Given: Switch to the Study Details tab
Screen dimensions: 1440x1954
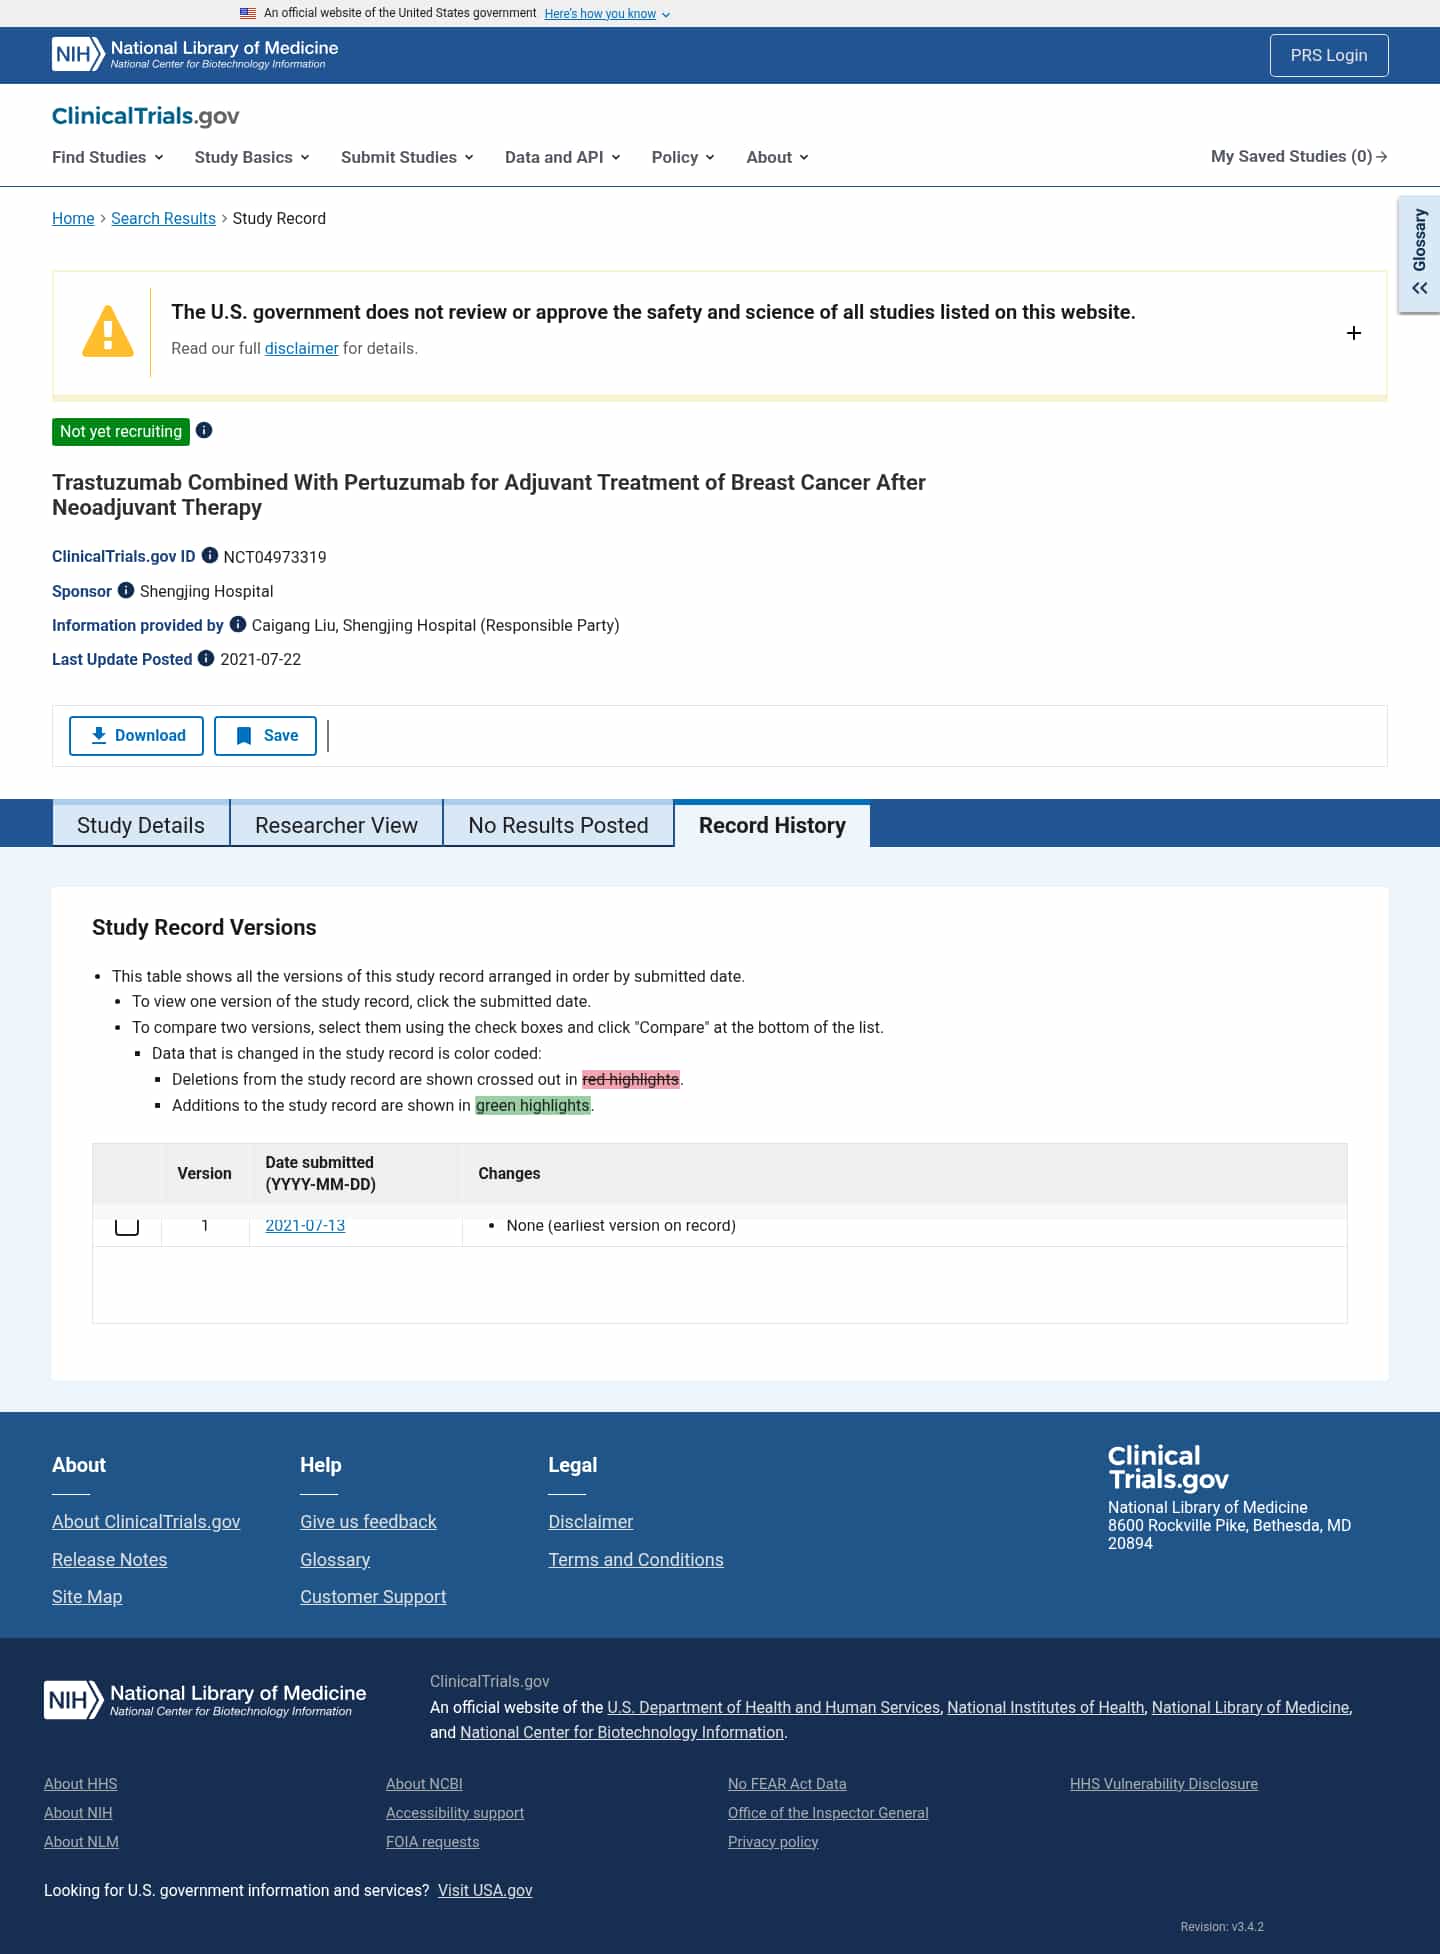Looking at the screenshot, I should pos(141,825).
